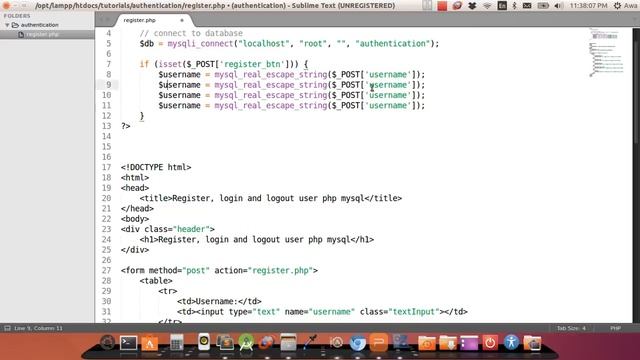Collapse the authentication folder in sidebar

[7, 25]
